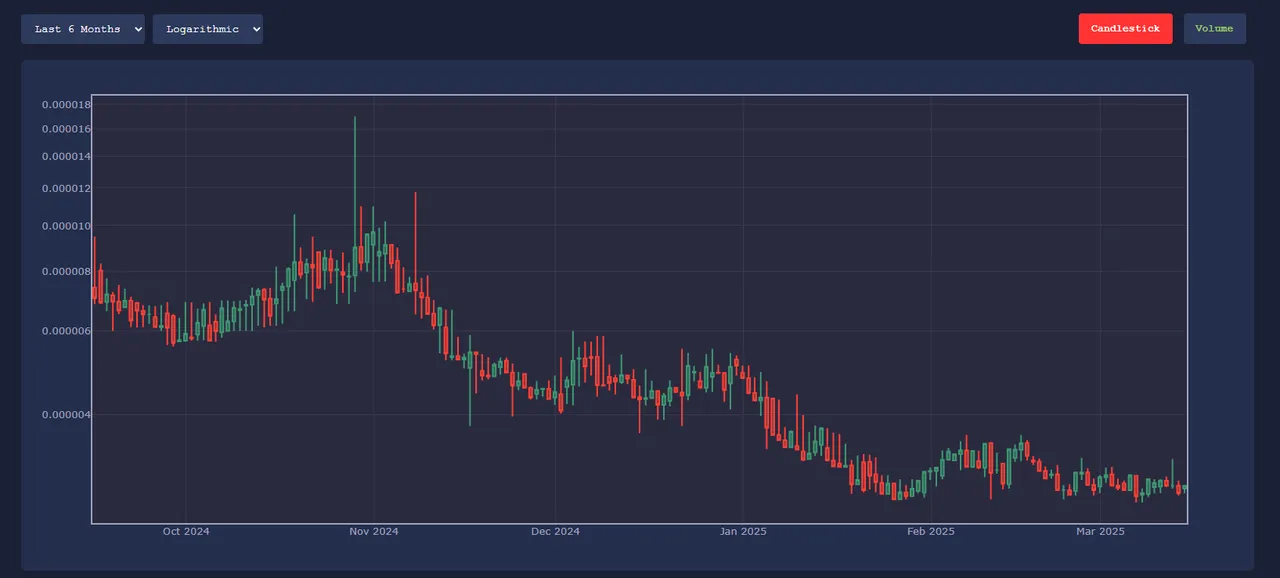The width and height of the screenshot is (1280, 578).
Task: Click the 0.000006 price axis label
Action: click(66, 331)
